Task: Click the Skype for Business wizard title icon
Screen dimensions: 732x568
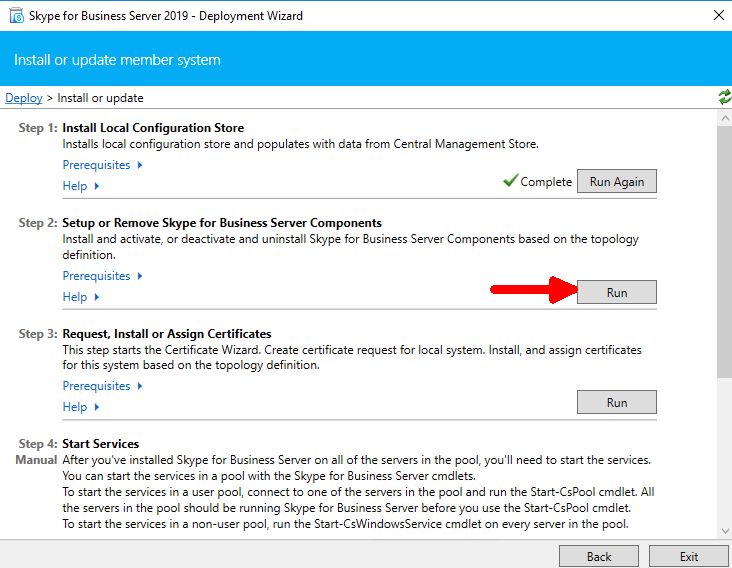Action: 16,15
